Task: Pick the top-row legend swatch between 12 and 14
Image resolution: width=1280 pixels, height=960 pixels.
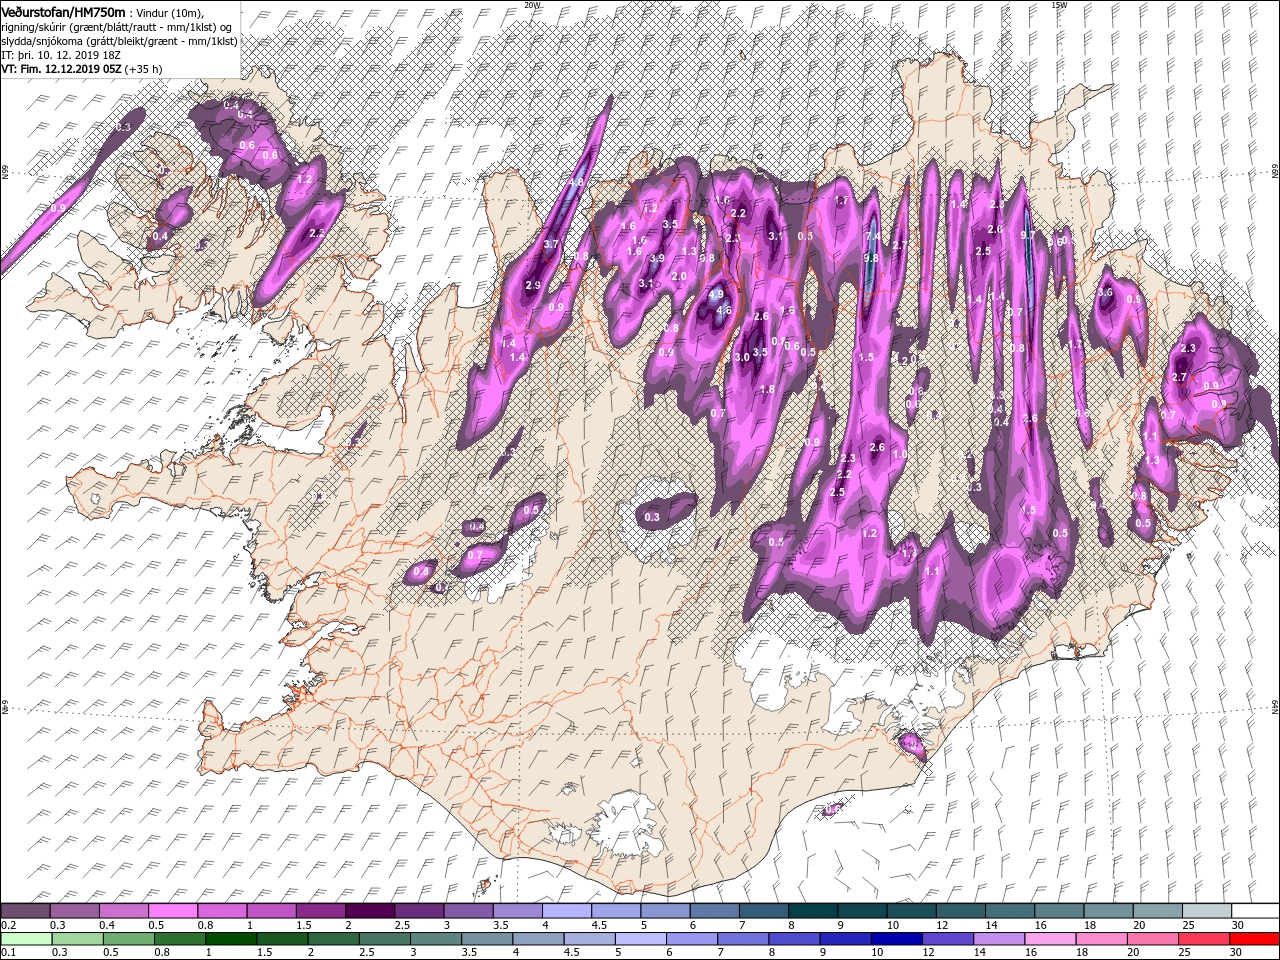Action: [962, 911]
